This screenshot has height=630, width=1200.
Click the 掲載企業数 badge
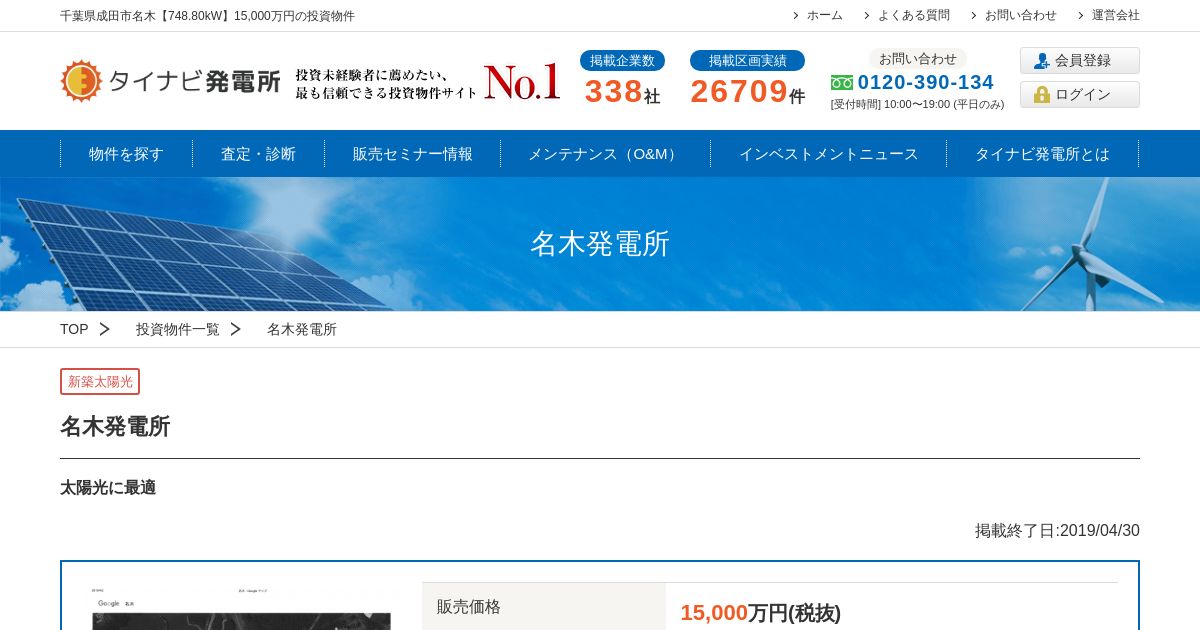click(x=622, y=60)
